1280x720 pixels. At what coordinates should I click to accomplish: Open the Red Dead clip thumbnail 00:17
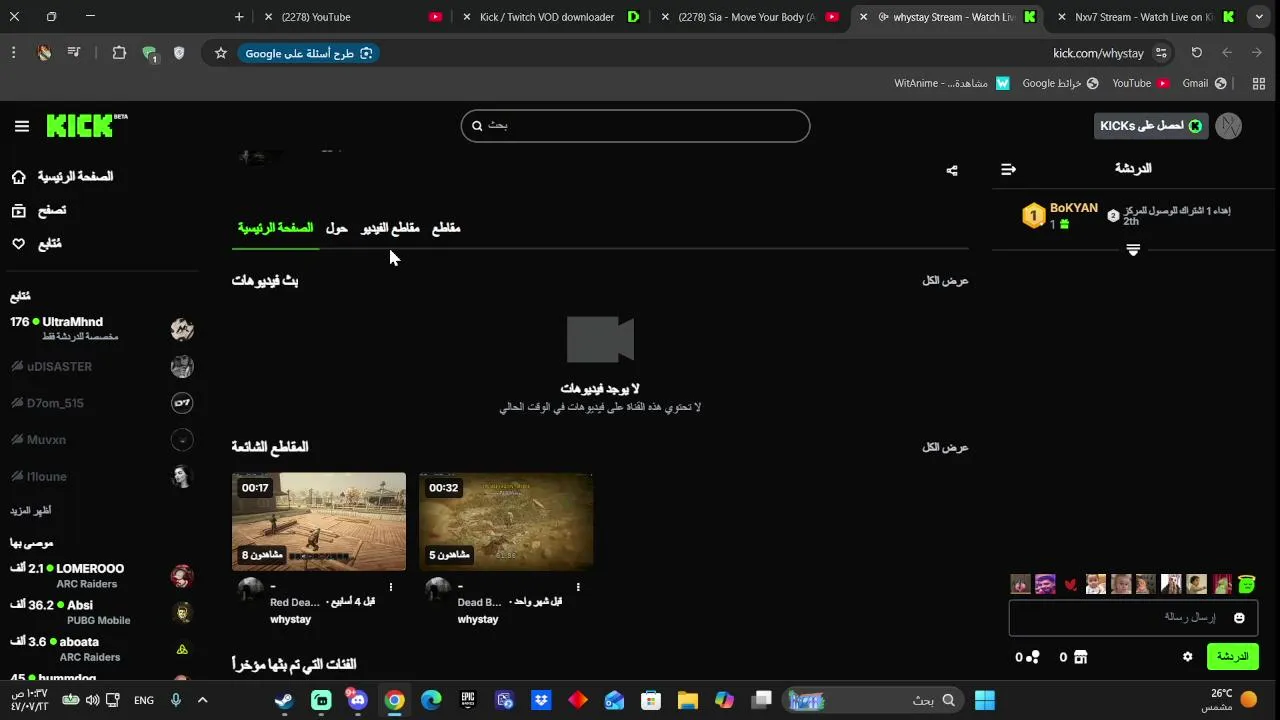click(319, 522)
